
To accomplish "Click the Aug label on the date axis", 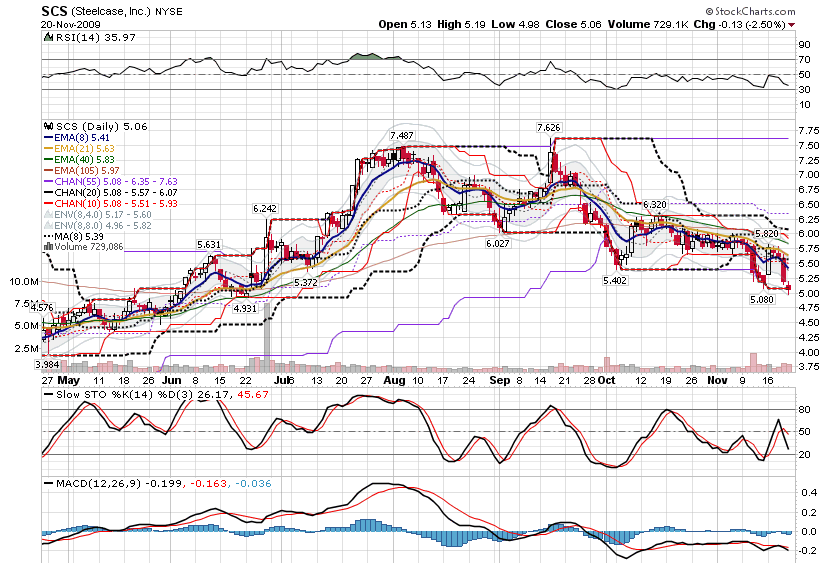I will (394, 381).
